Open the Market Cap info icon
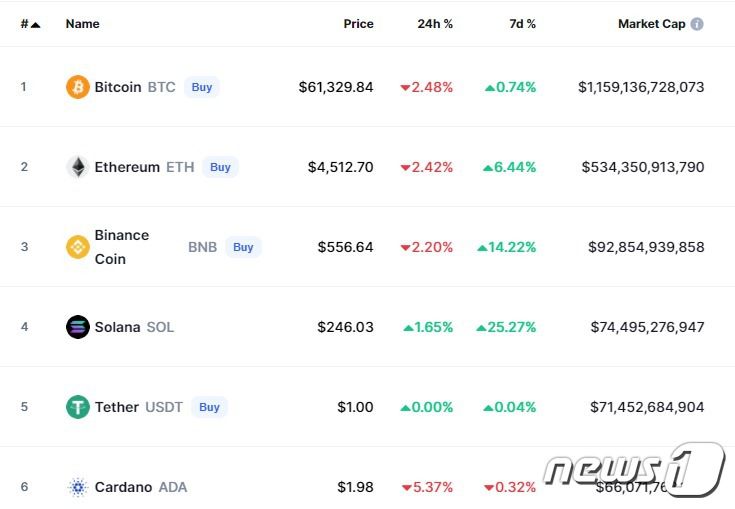 [x=697, y=24]
